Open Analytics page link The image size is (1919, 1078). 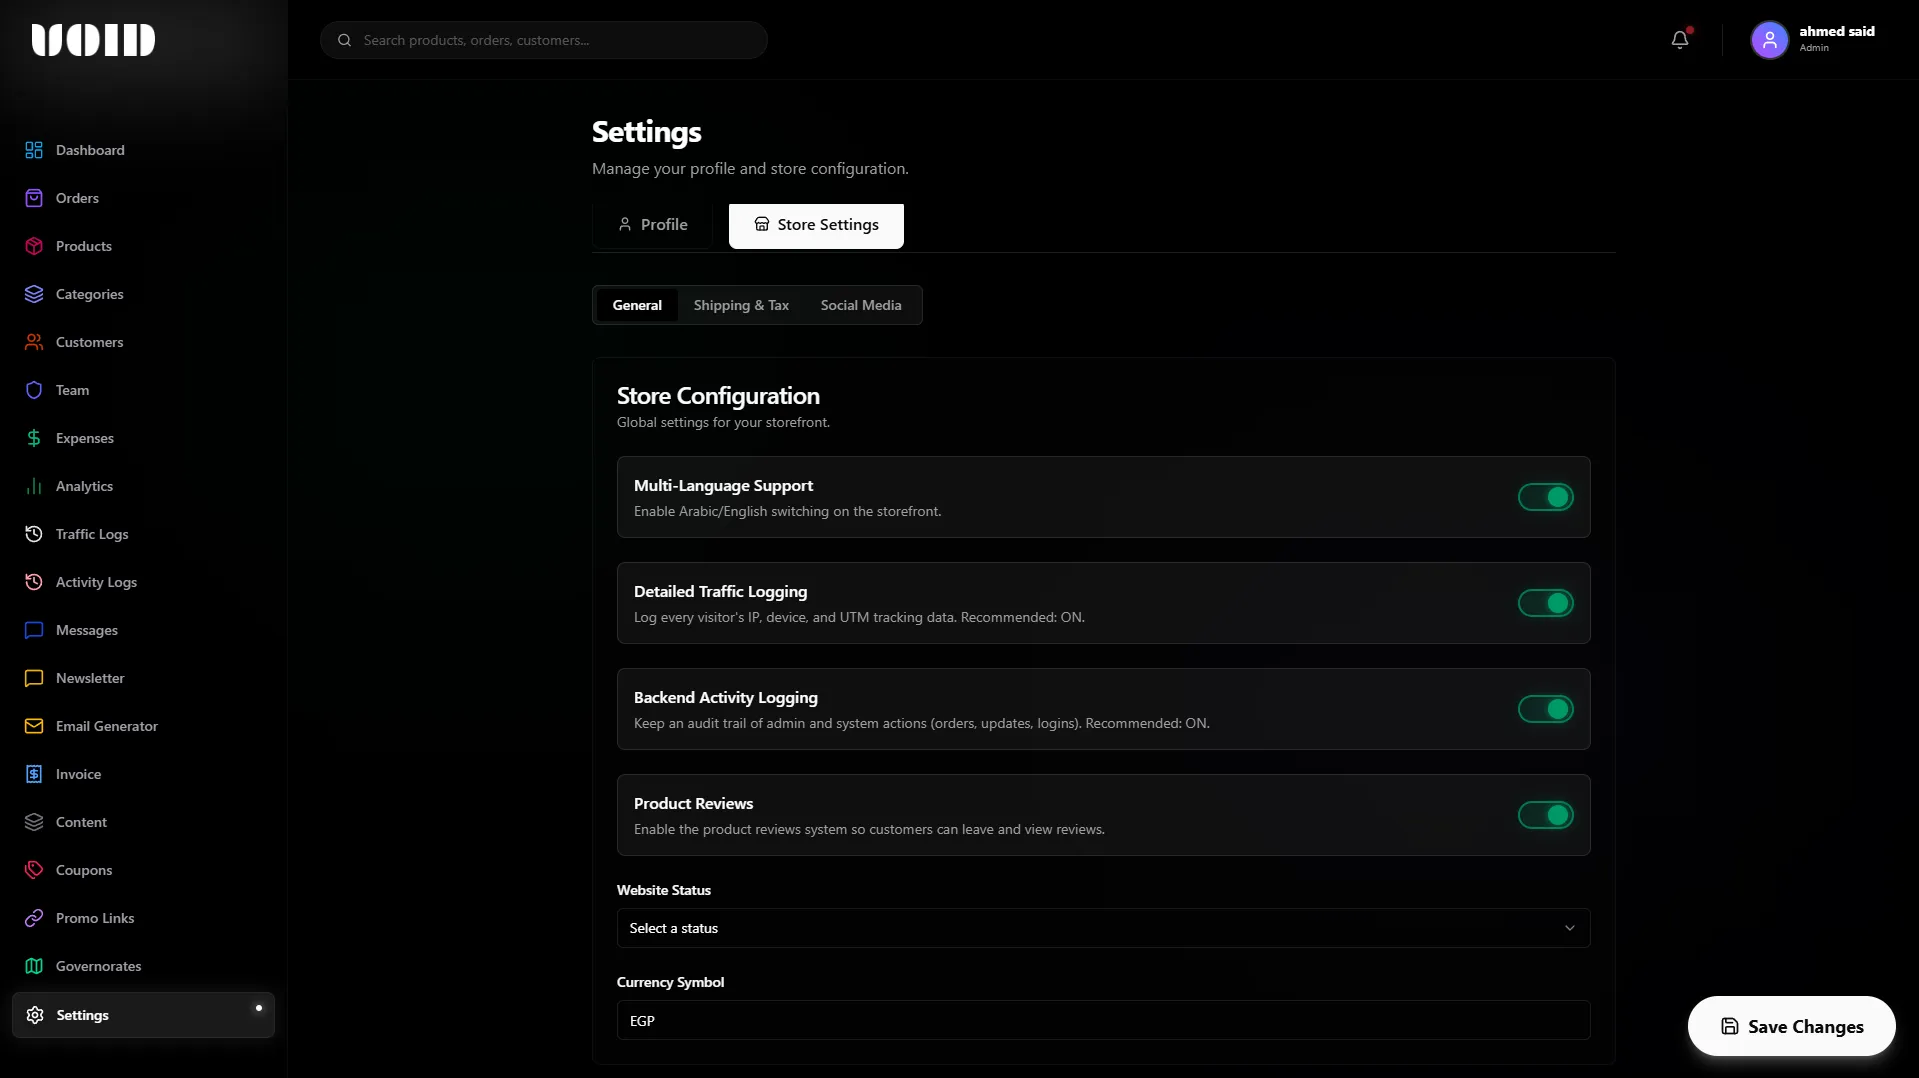pyautogui.click(x=143, y=486)
